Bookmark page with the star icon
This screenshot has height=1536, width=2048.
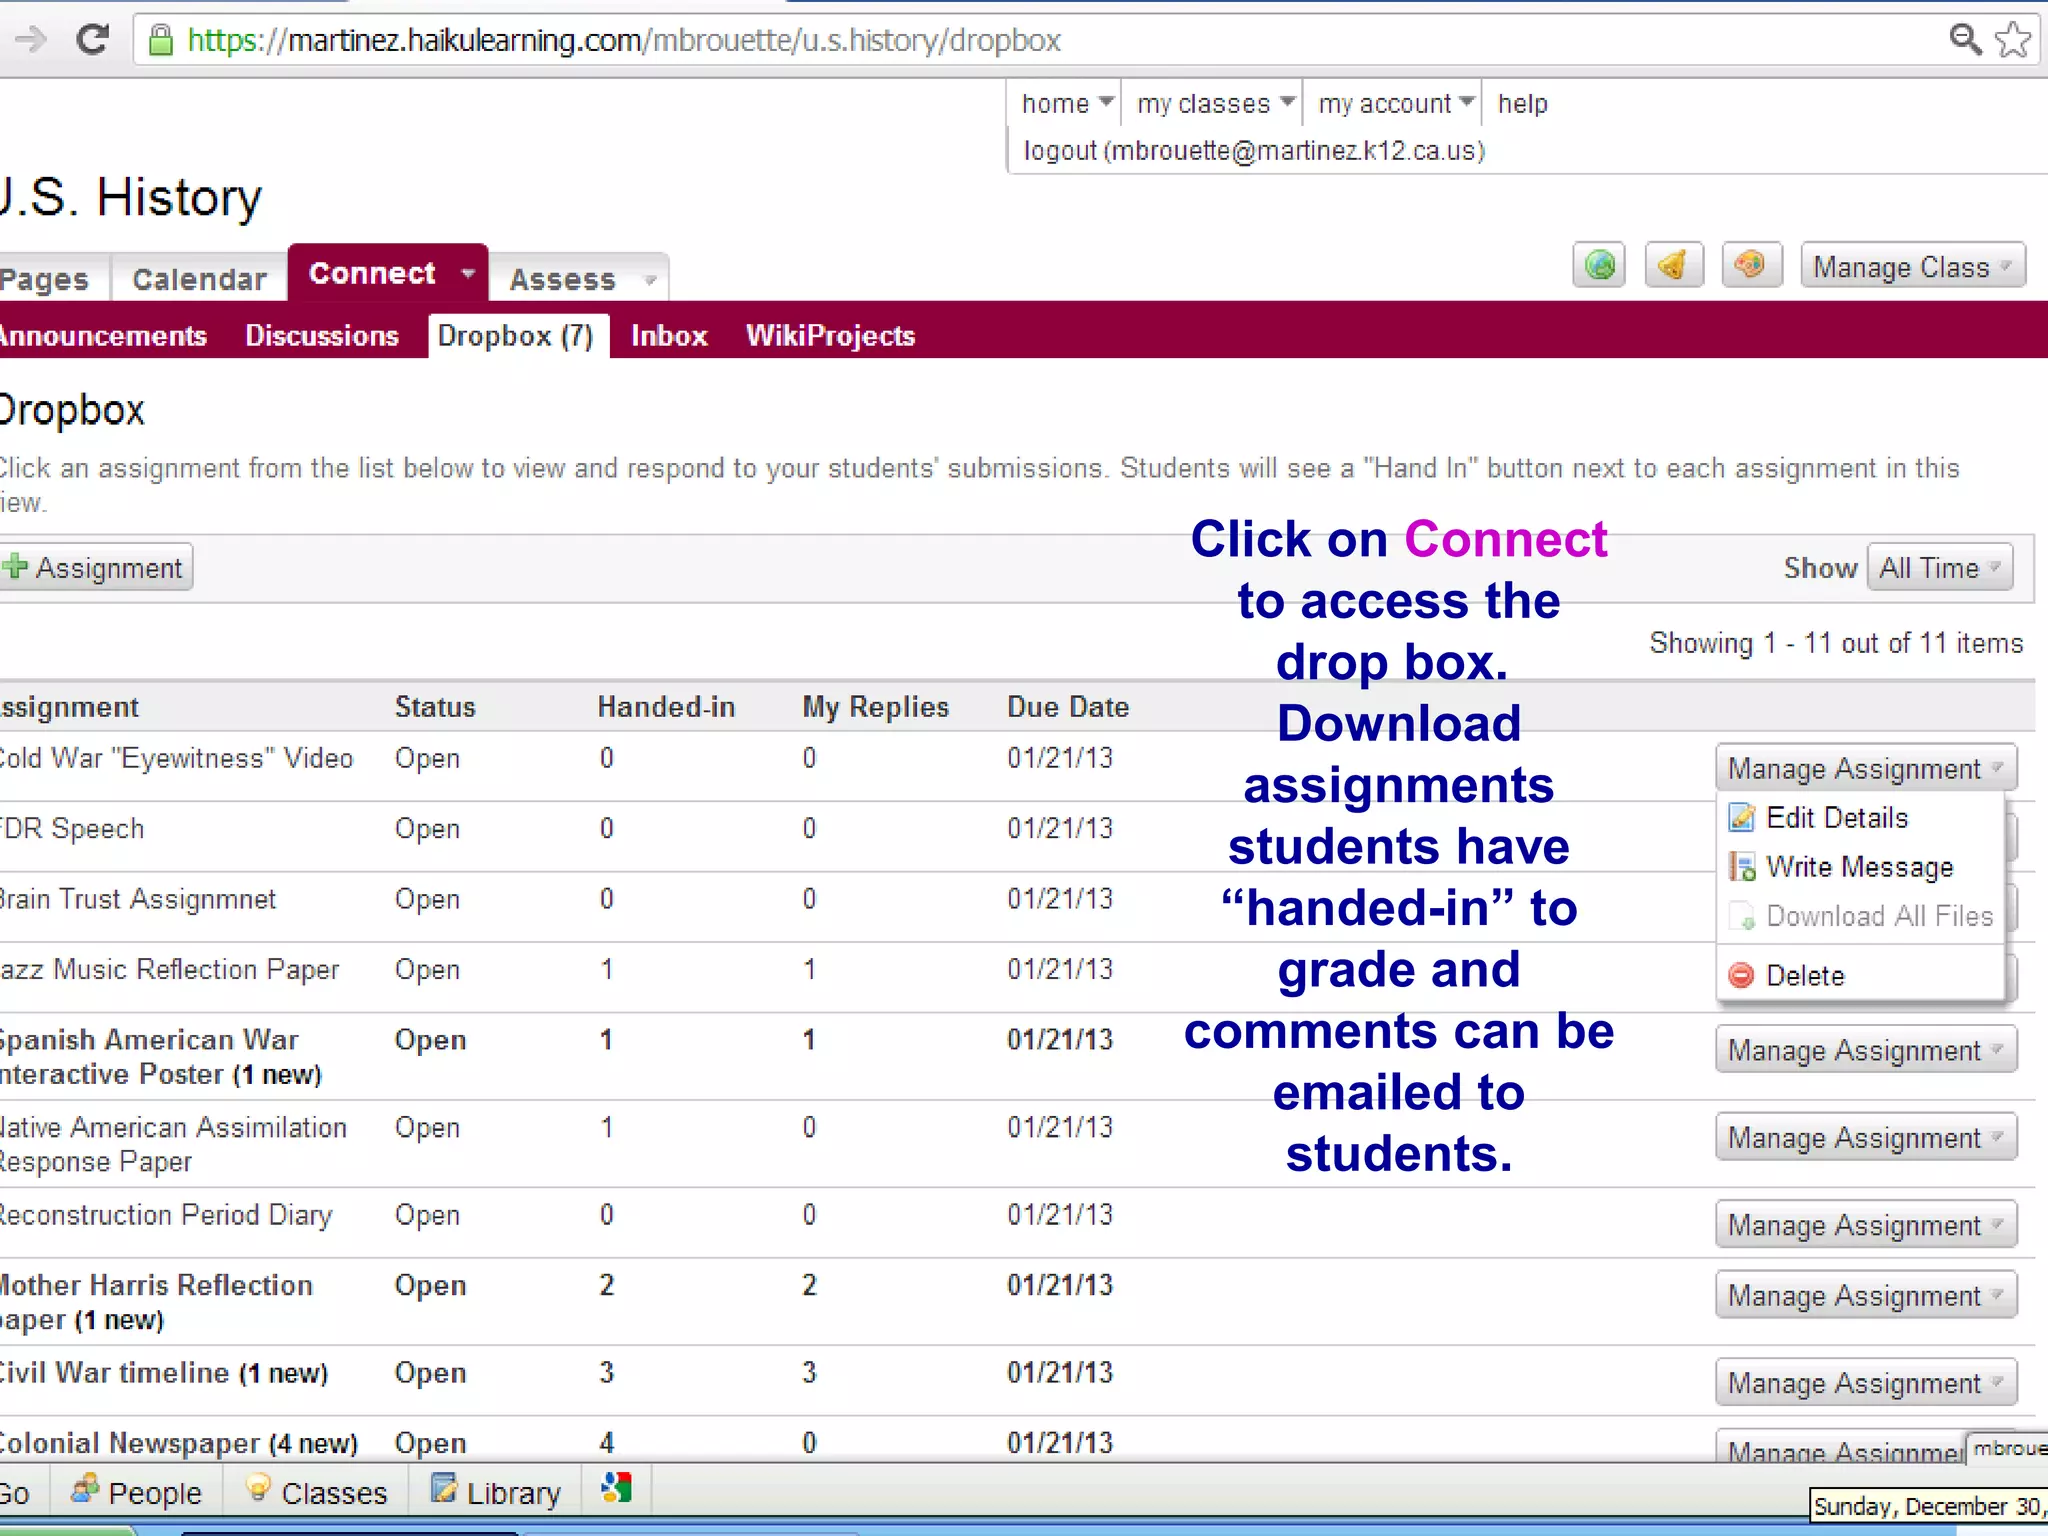click(2013, 40)
